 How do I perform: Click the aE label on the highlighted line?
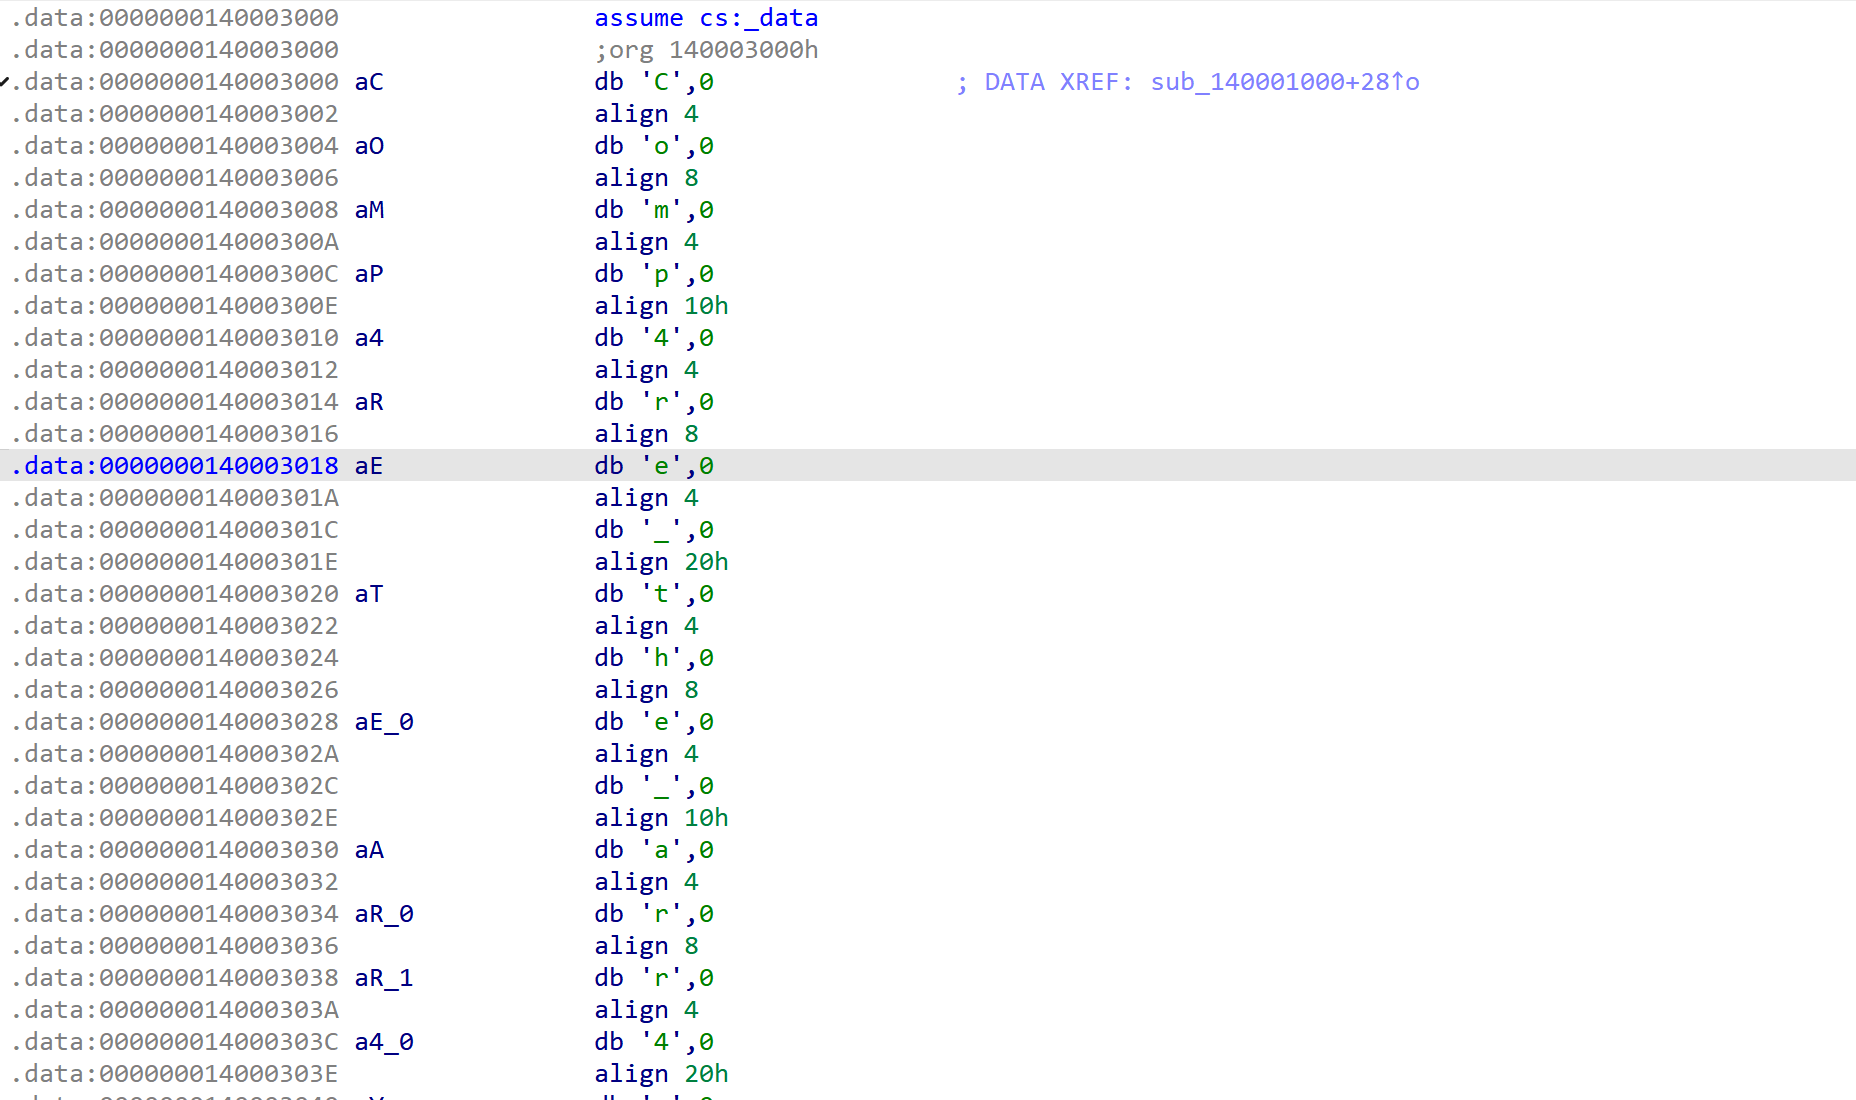pos(367,465)
